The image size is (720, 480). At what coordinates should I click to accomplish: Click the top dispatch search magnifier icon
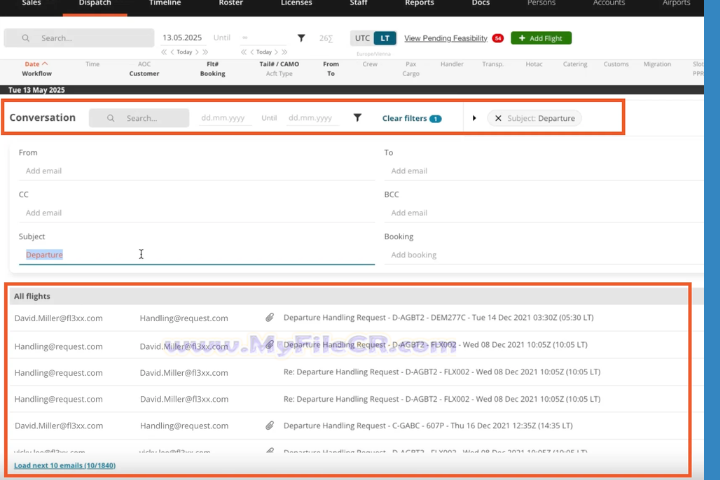click(25, 38)
